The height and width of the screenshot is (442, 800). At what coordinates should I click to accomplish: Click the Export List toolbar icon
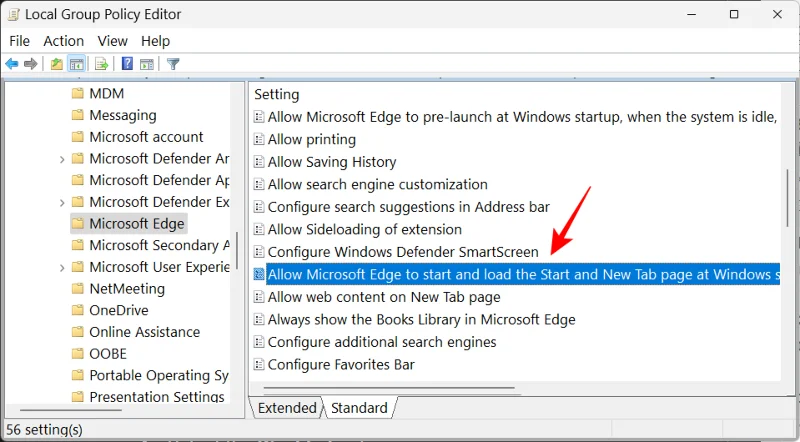pos(102,64)
